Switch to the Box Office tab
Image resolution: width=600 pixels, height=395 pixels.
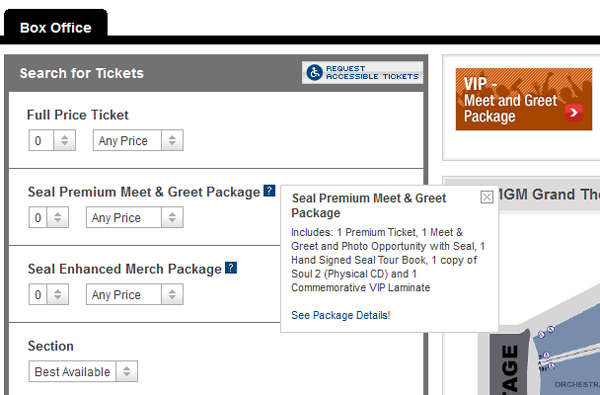(56, 28)
